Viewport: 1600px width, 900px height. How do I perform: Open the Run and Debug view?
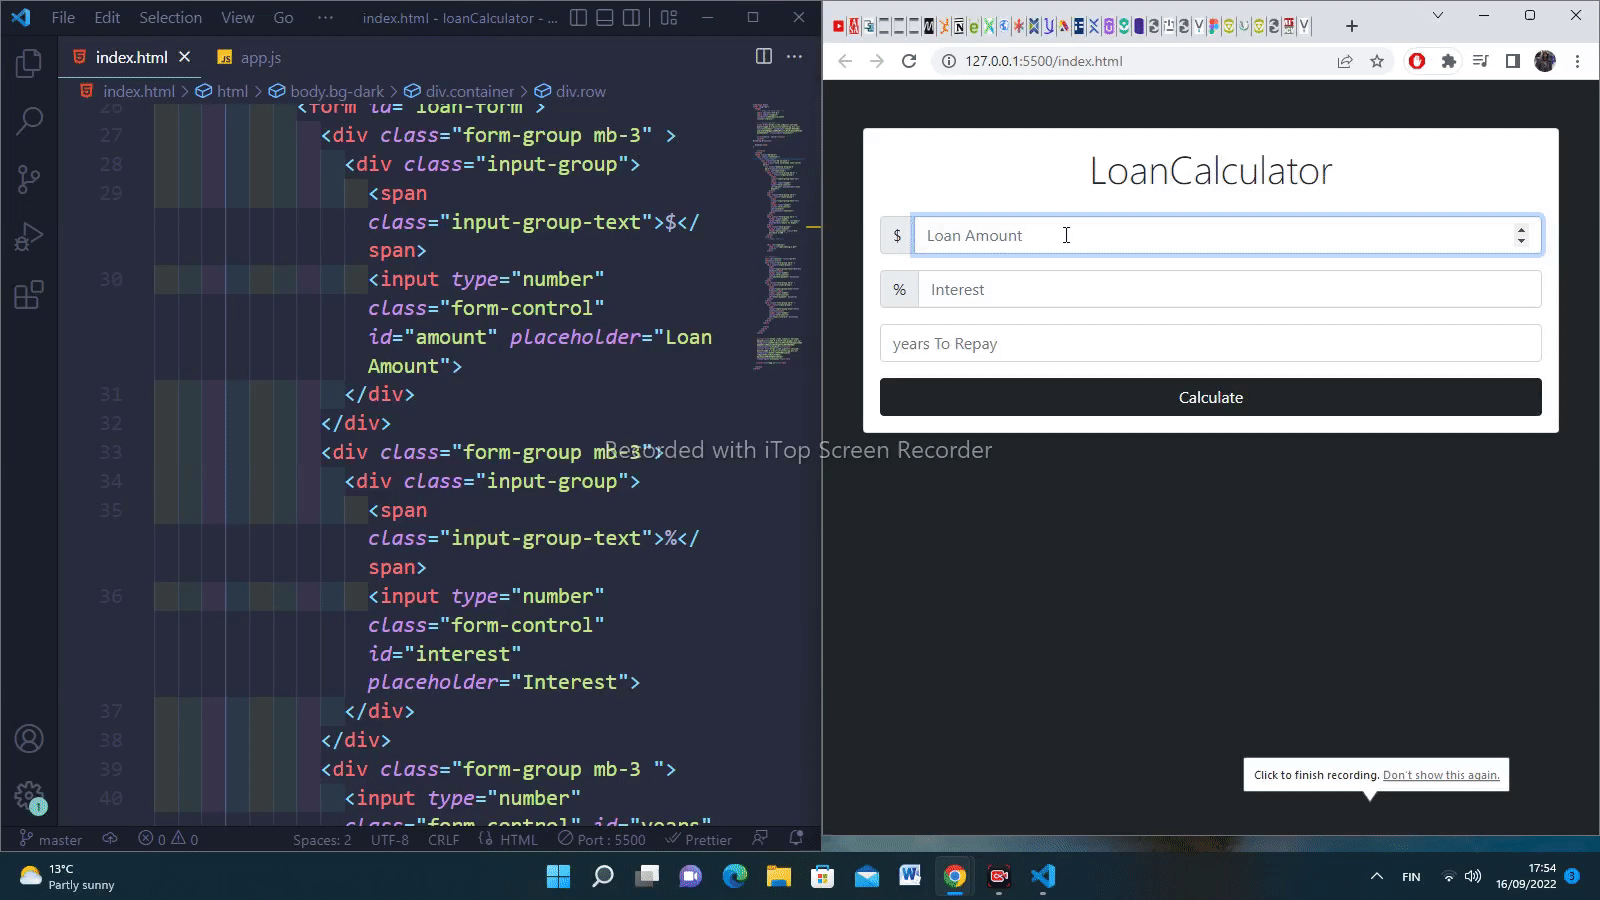click(x=29, y=237)
